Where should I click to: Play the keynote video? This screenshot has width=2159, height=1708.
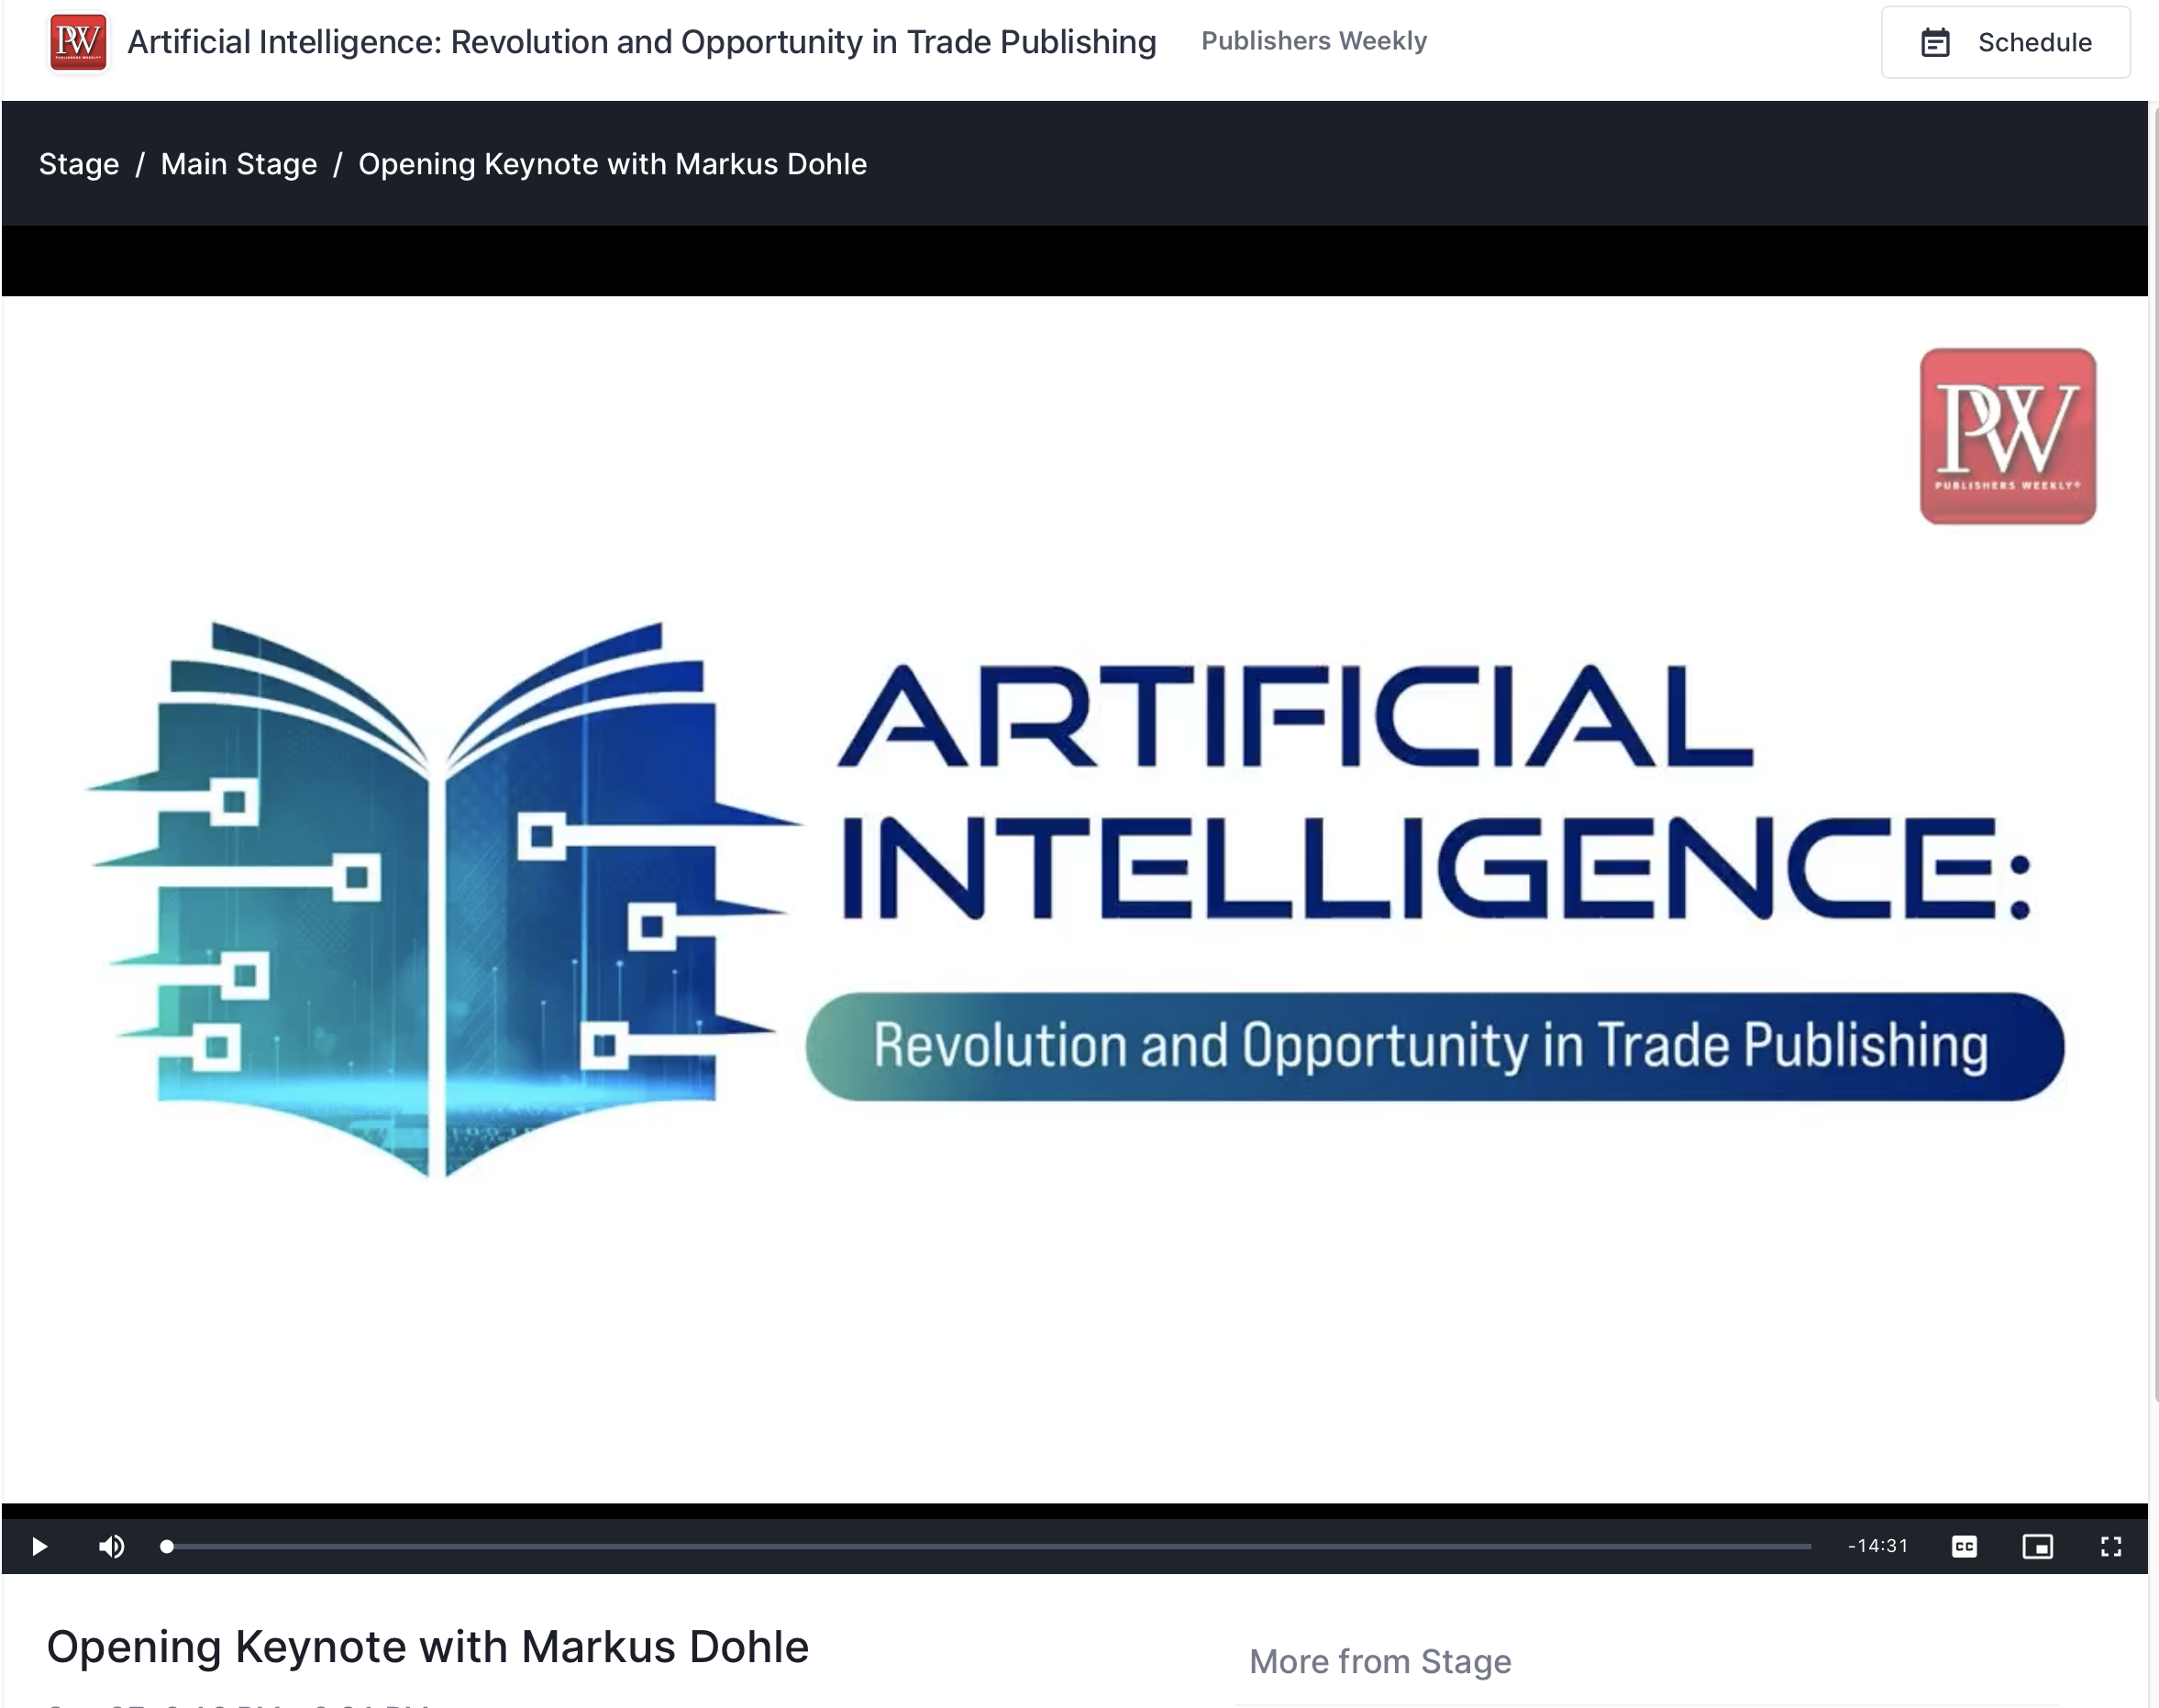pos(40,1546)
